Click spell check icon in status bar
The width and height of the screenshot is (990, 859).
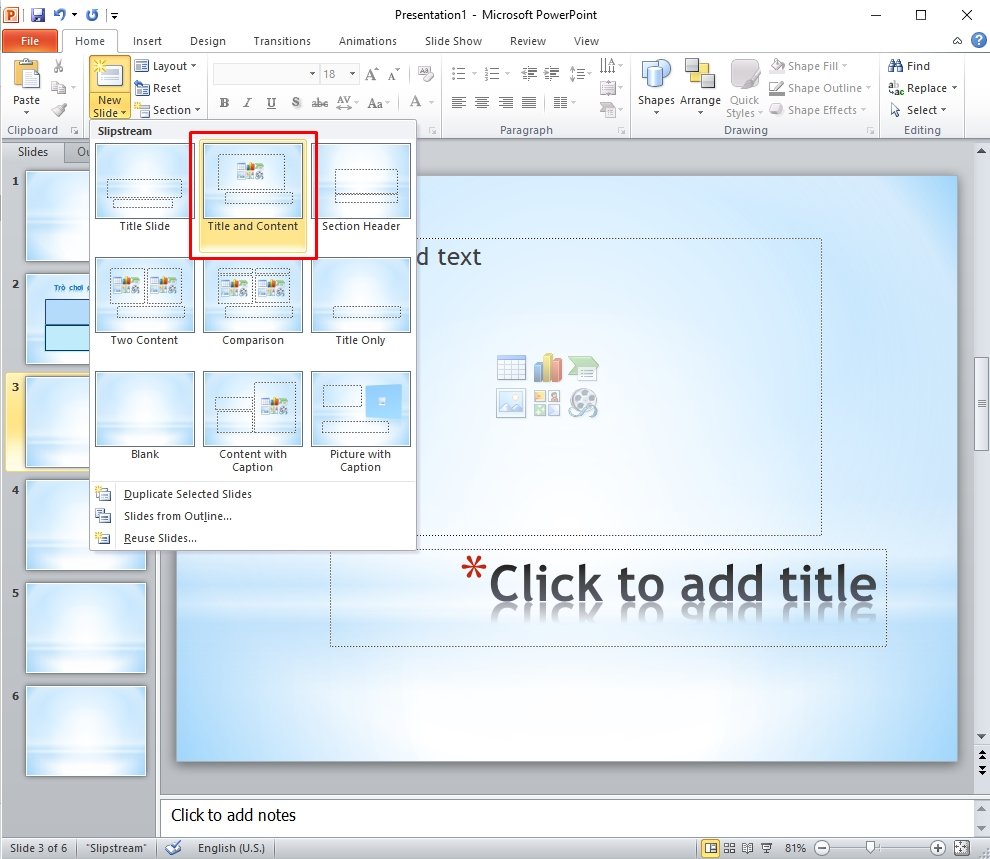point(174,848)
